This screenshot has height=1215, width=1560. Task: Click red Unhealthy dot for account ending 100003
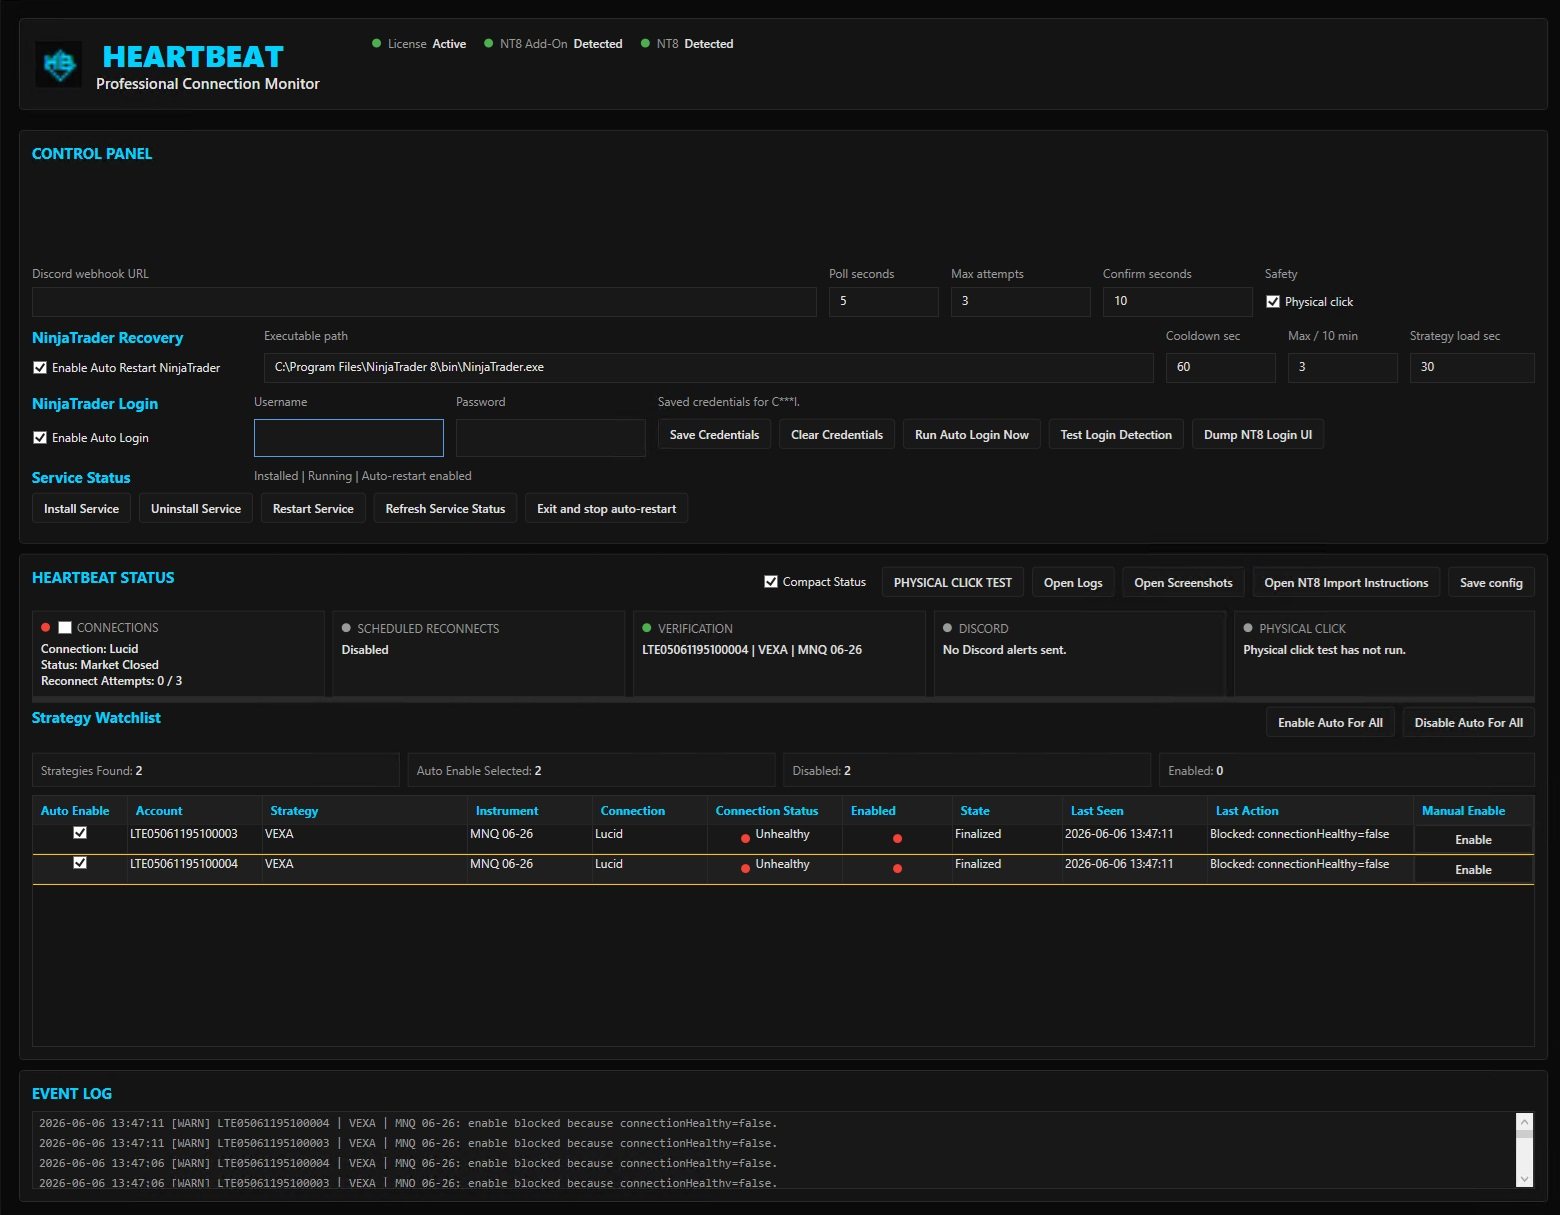[x=745, y=838]
